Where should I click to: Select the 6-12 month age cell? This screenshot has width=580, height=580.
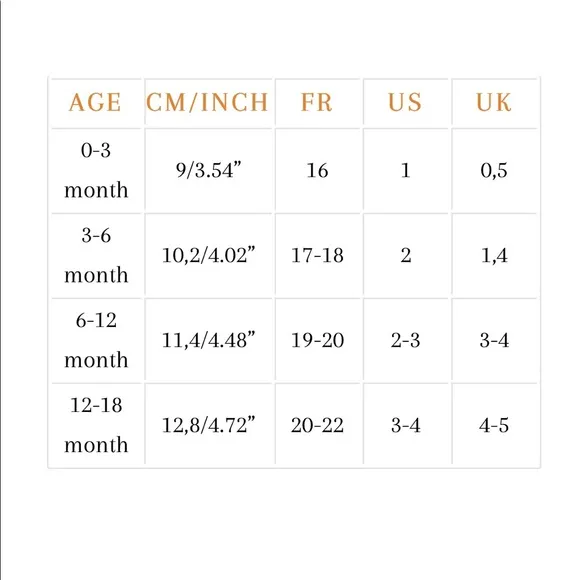click(96, 340)
